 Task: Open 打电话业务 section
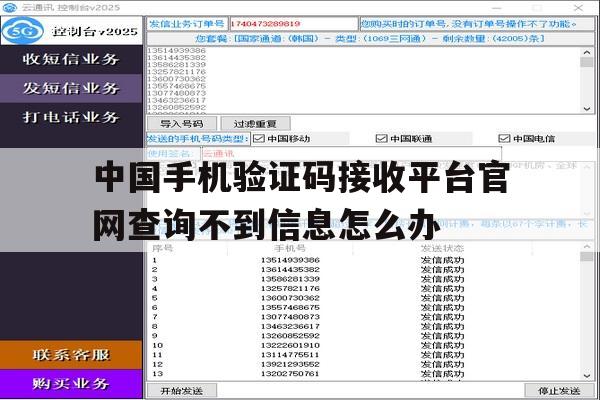coord(71,117)
